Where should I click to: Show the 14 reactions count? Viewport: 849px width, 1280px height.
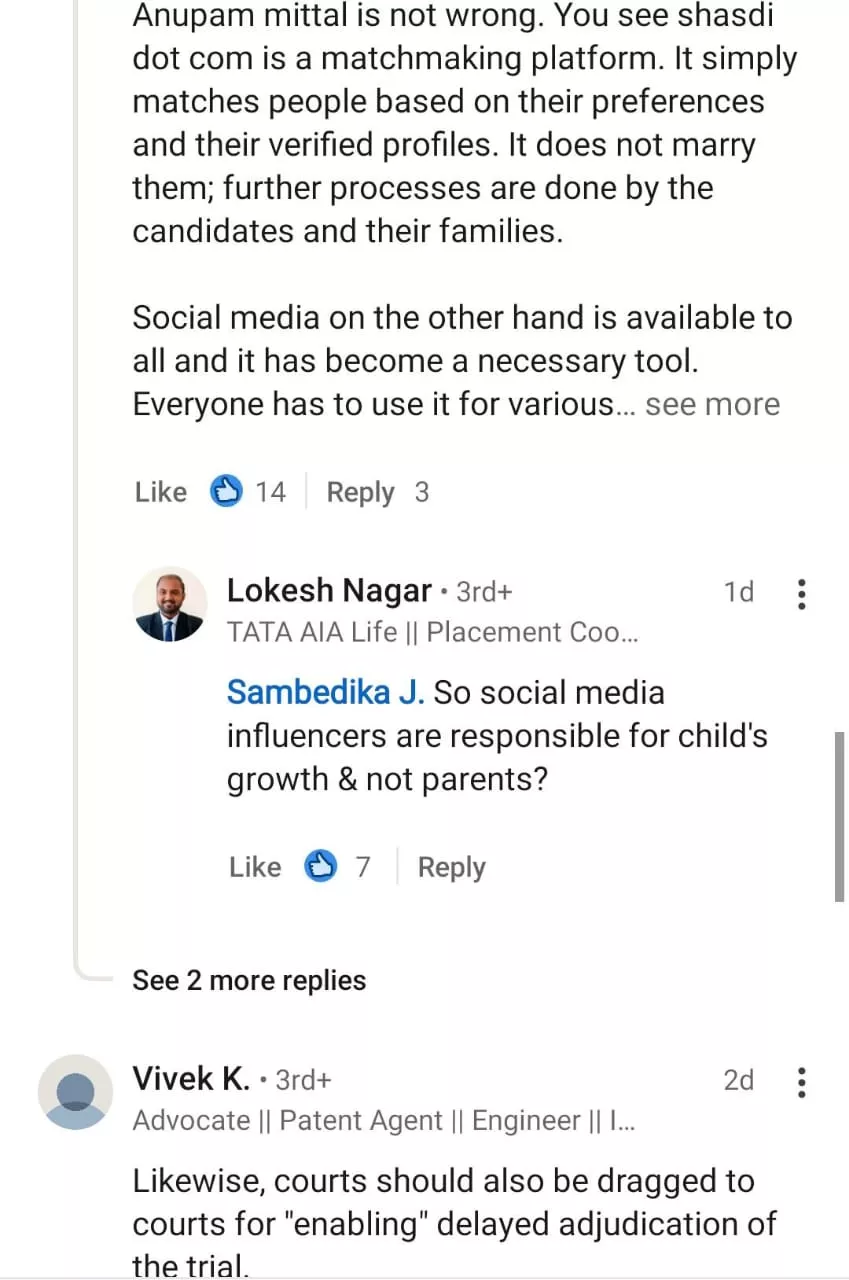click(x=270, y=492)
